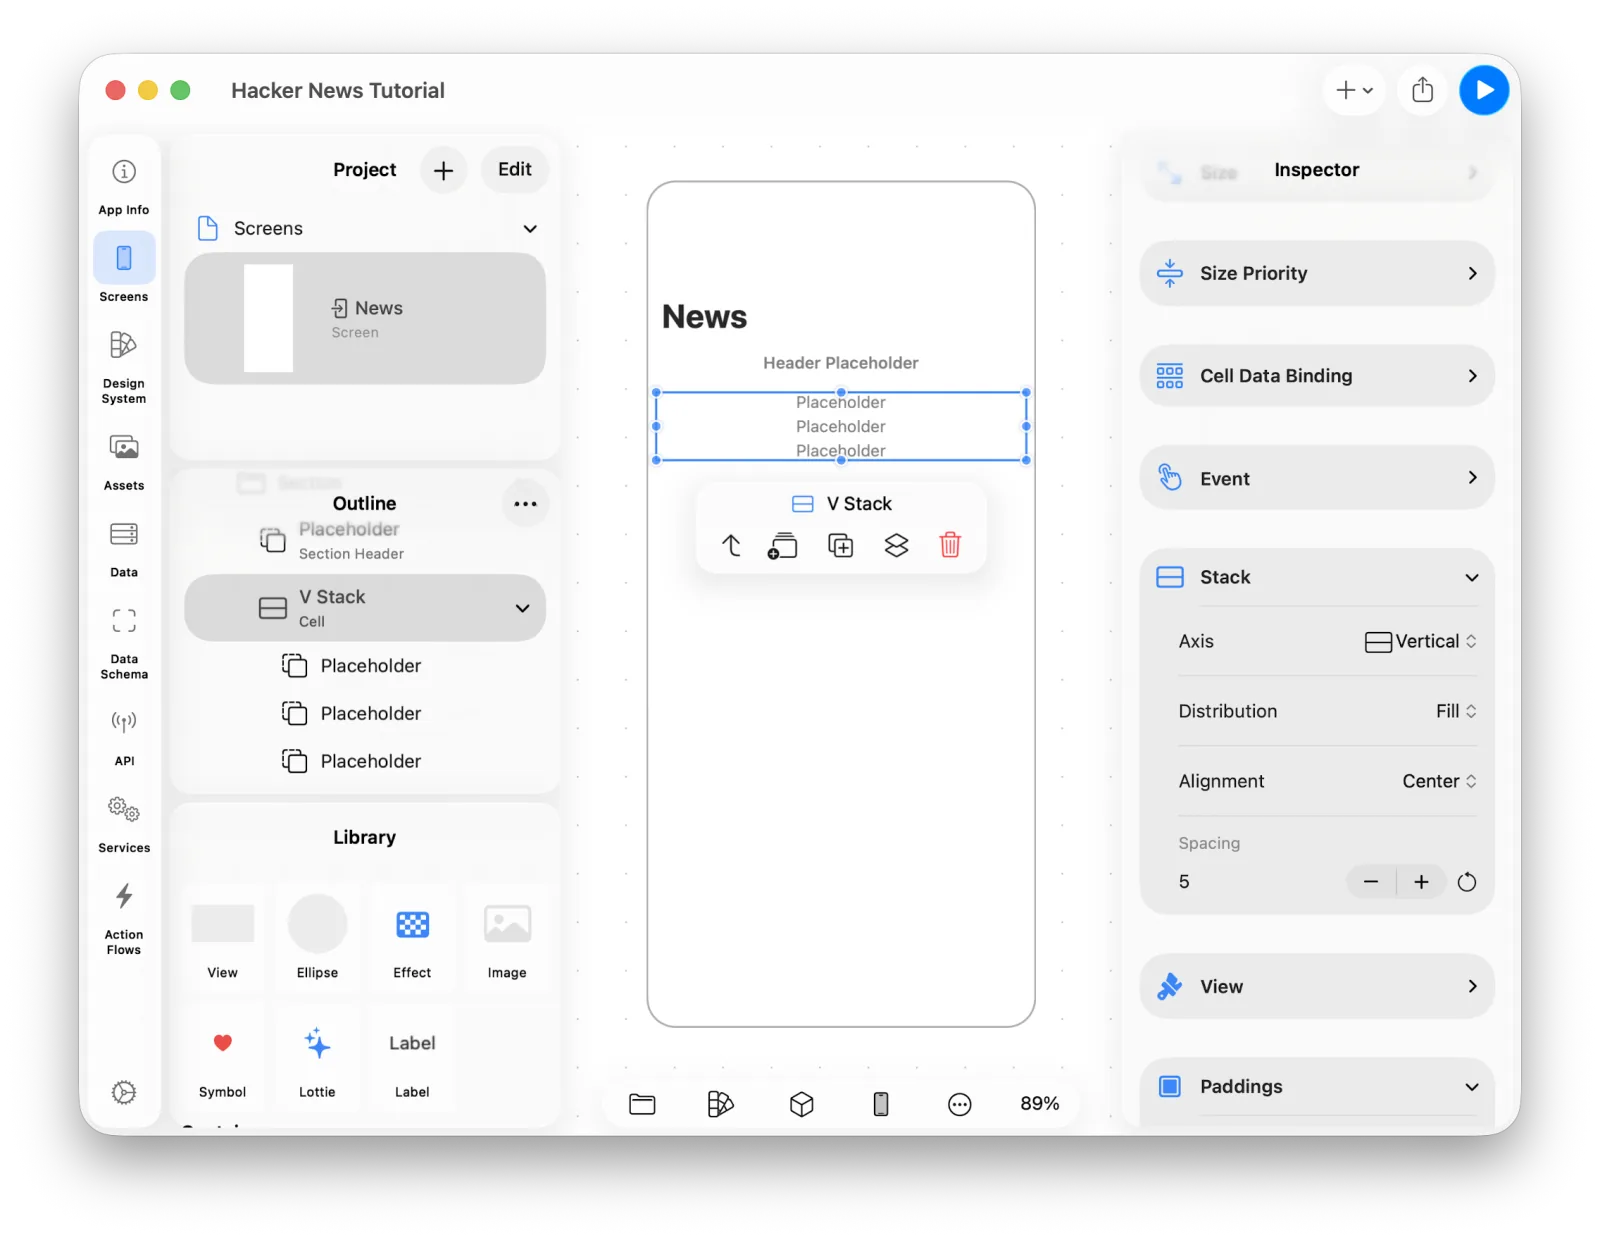This screenshot has height=1240, width=1600.
Task: Click the select-parent arrow in V Stack popup
Action: (x=731, y=545)
